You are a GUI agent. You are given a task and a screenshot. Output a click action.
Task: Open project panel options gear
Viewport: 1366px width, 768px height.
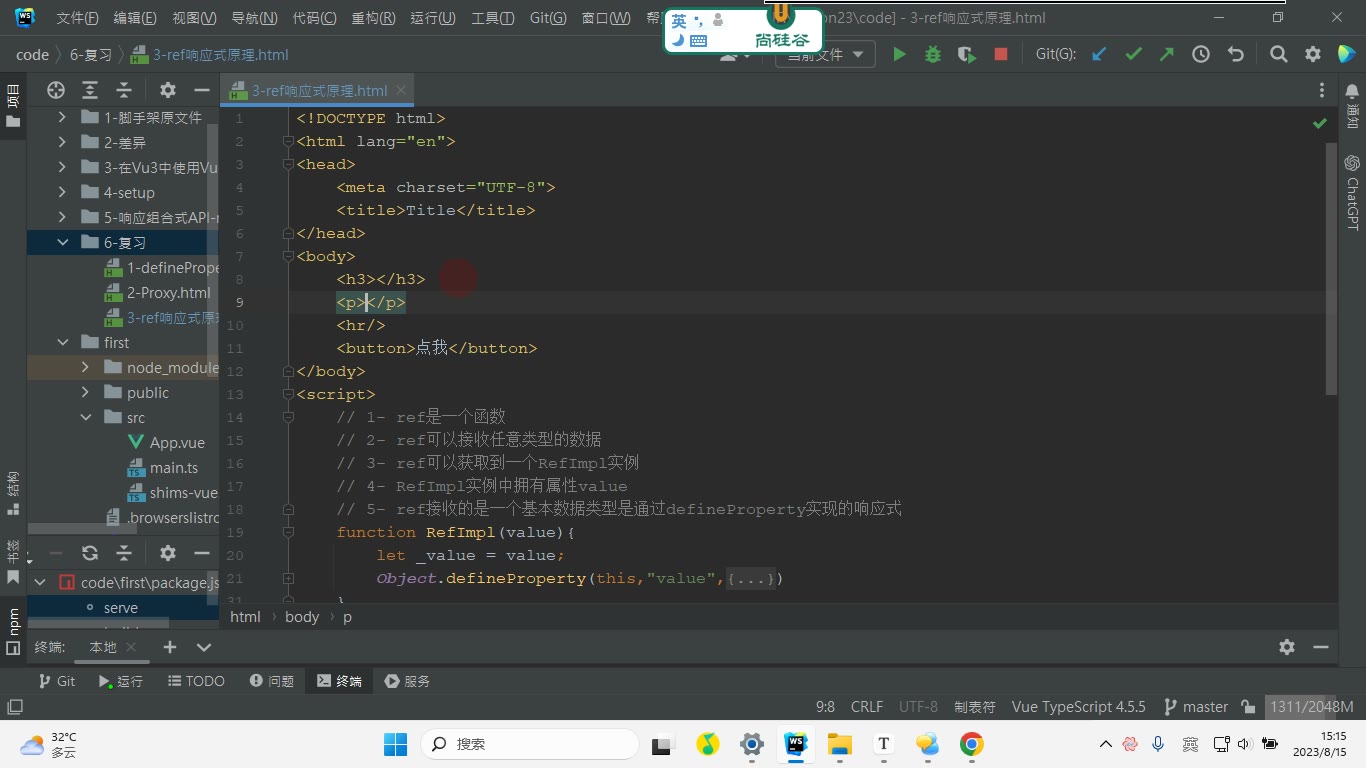coord(168,90)
